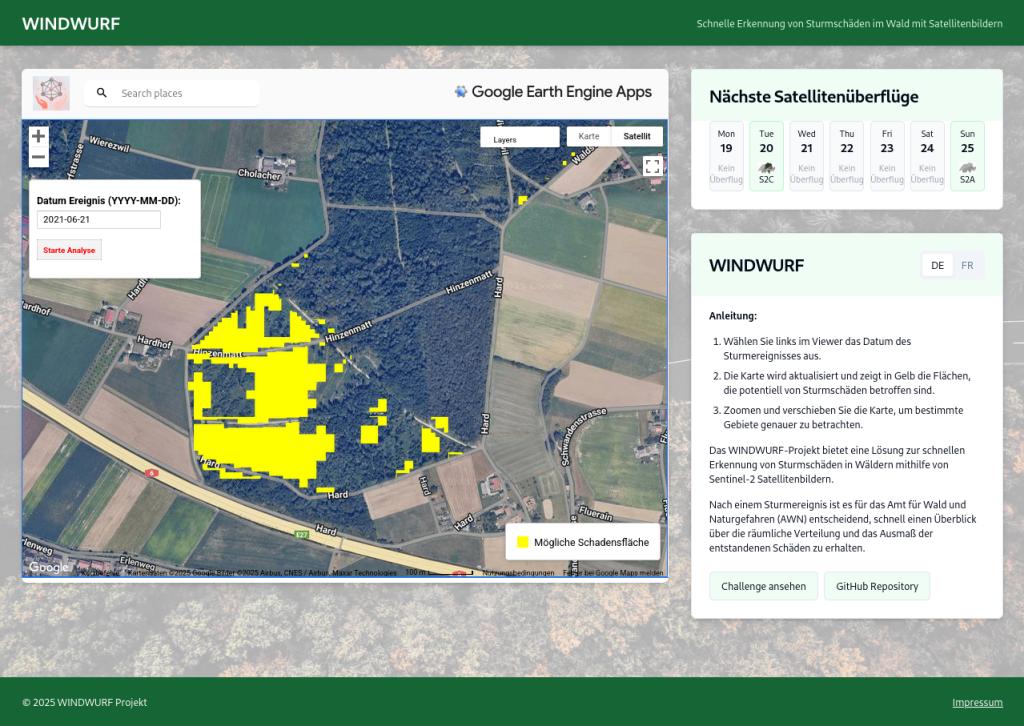Click Nächste Satellitenüberflüge heading
The width and height of the screenshot is (1024, 726).
[x=814, y=97]
